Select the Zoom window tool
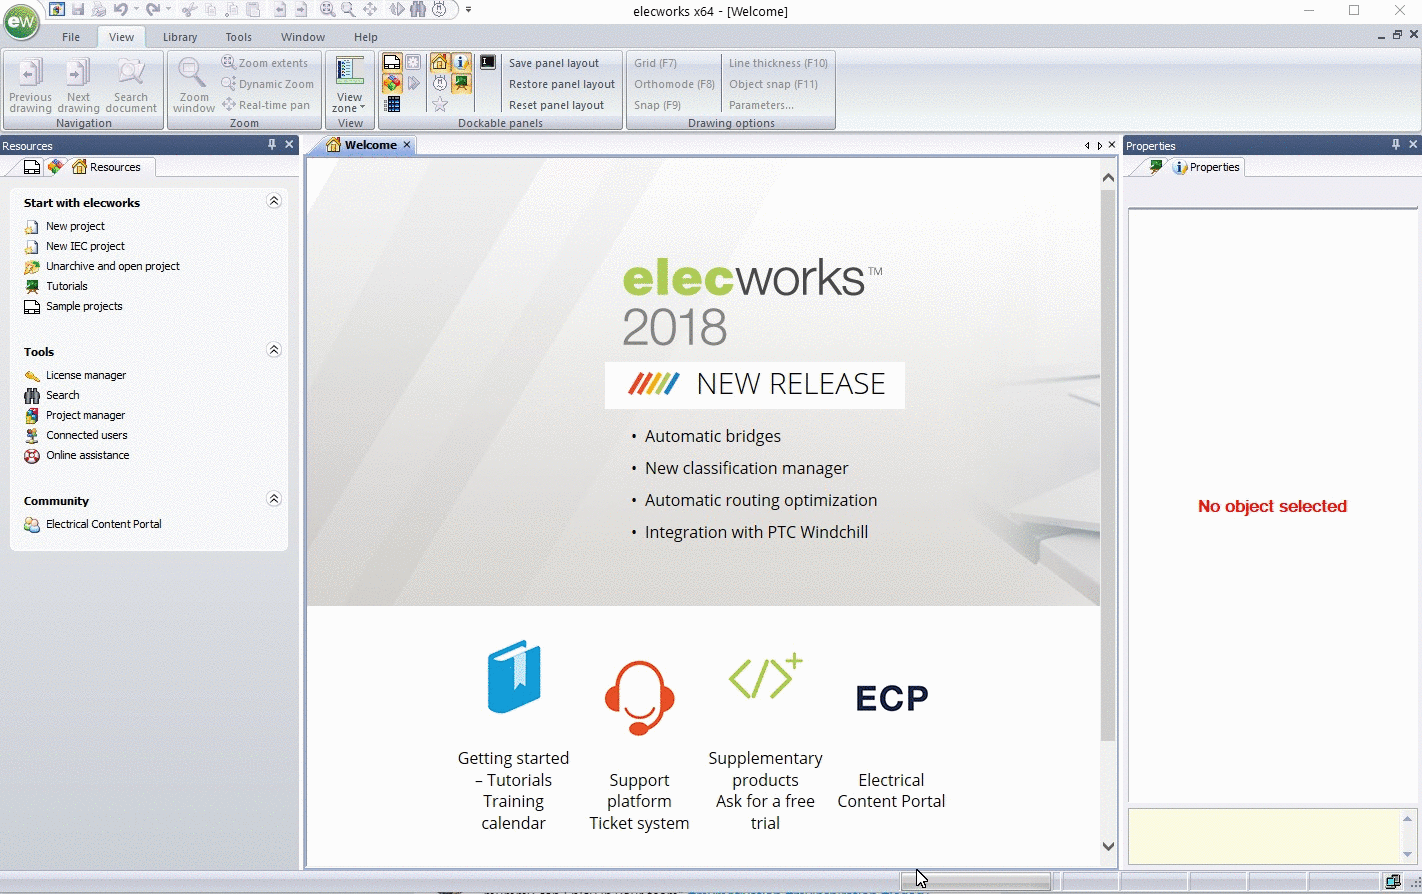 coord(193,85)
